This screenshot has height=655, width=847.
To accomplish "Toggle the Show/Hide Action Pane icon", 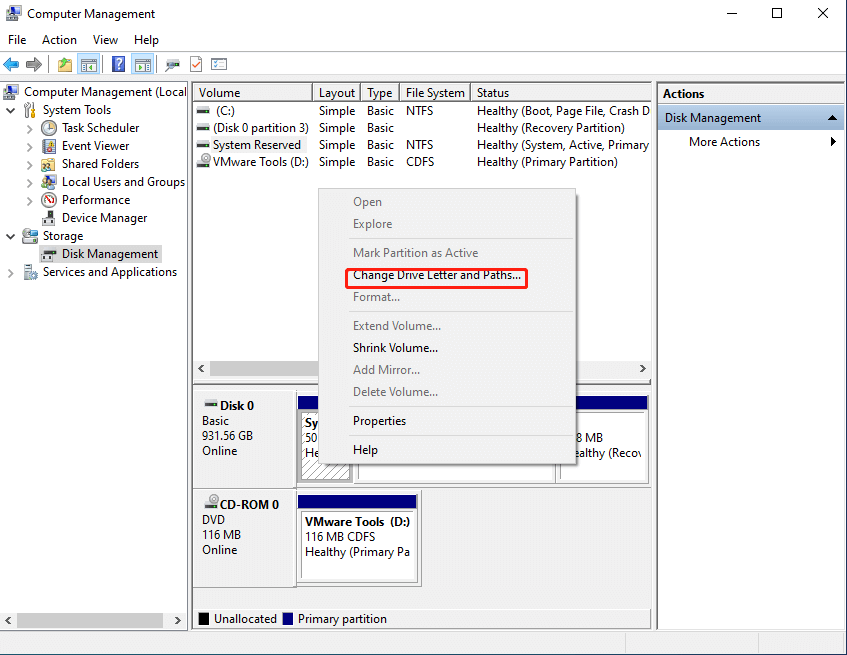I will (143, 65).
